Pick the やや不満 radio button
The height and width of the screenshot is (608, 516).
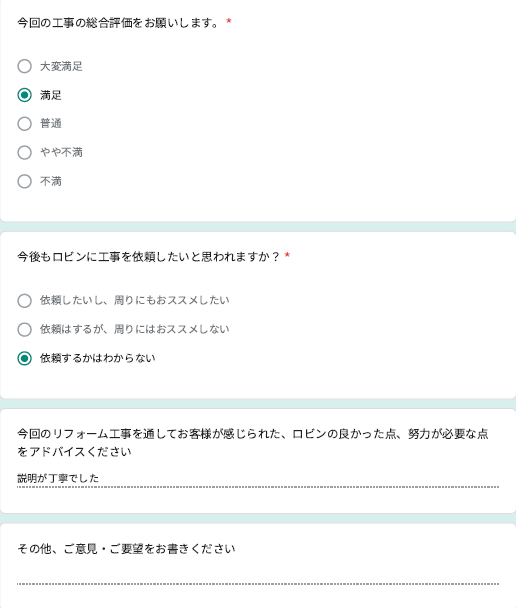(24, 152)
